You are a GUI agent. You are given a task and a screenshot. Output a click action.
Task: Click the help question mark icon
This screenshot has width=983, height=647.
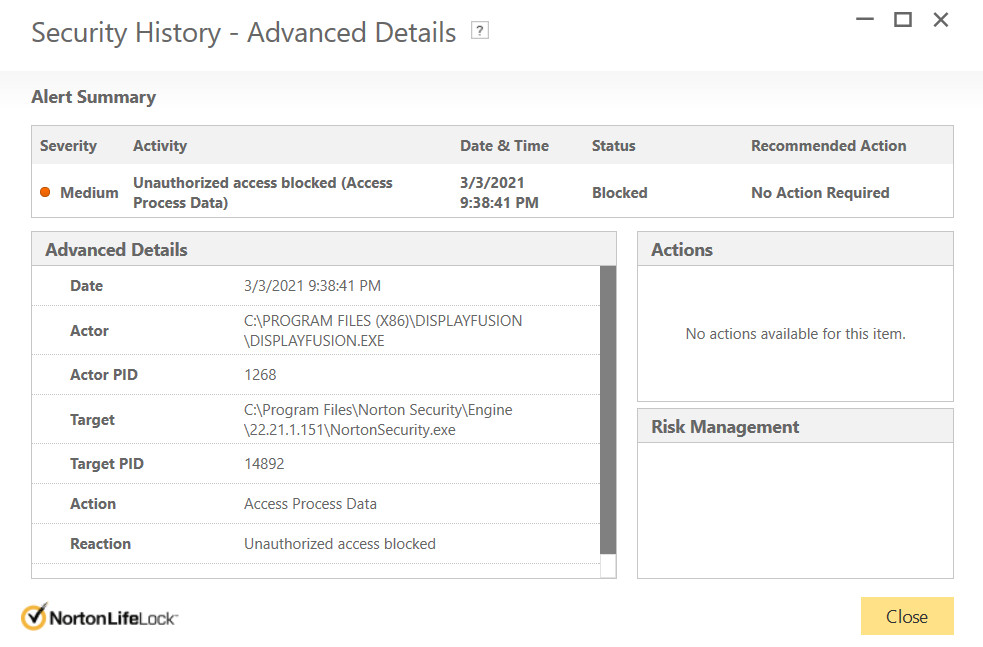click(x=481, y=32)
